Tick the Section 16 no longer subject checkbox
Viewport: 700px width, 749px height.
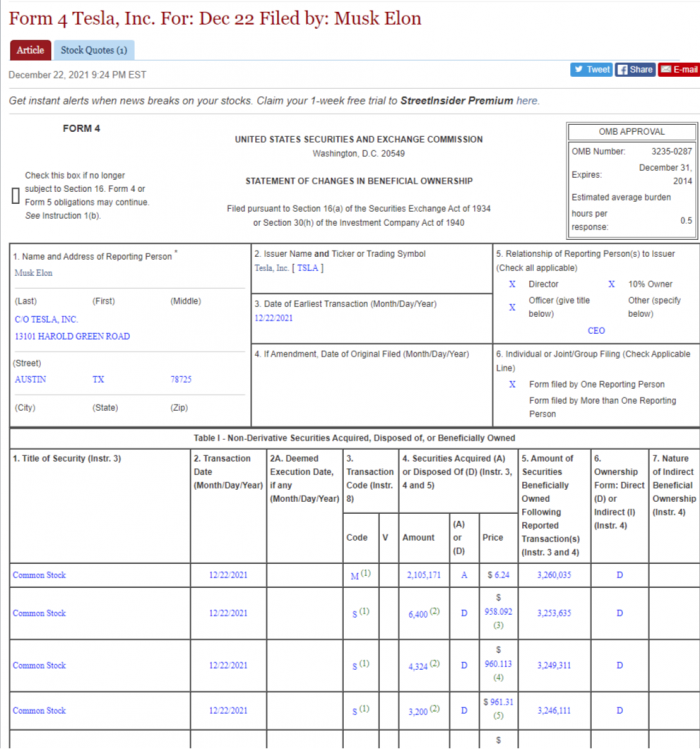click(15, 195)
